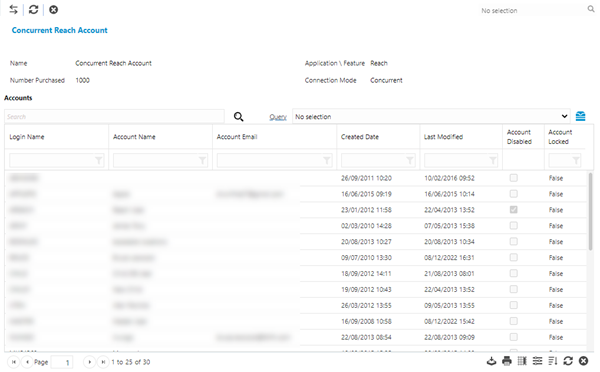Click the magnifier icon next to accounts search
This screenshot has height=372, width=600.
[238, 117]
